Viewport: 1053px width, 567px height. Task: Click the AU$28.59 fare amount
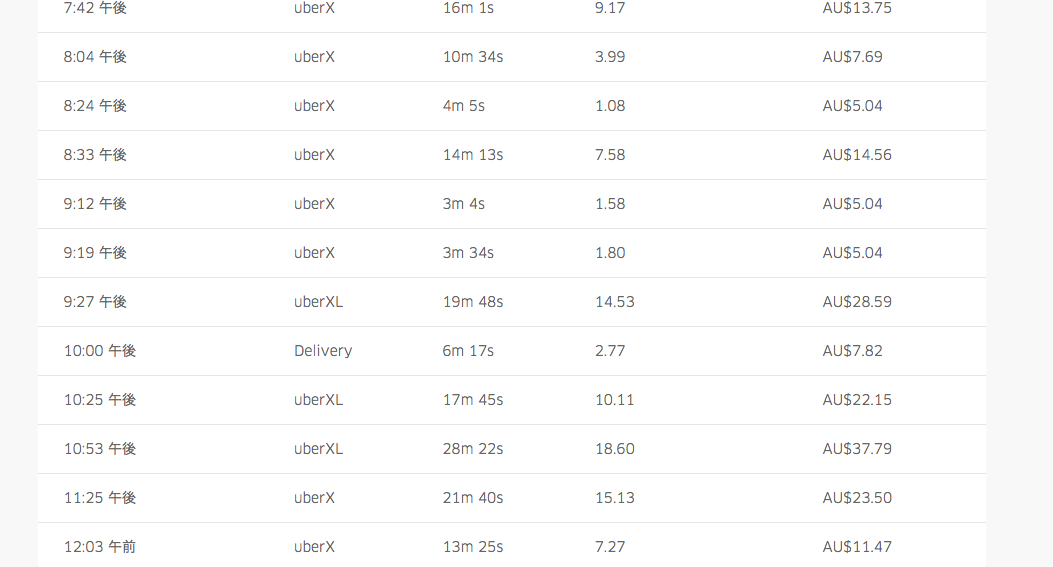click(x=857, y=302)
